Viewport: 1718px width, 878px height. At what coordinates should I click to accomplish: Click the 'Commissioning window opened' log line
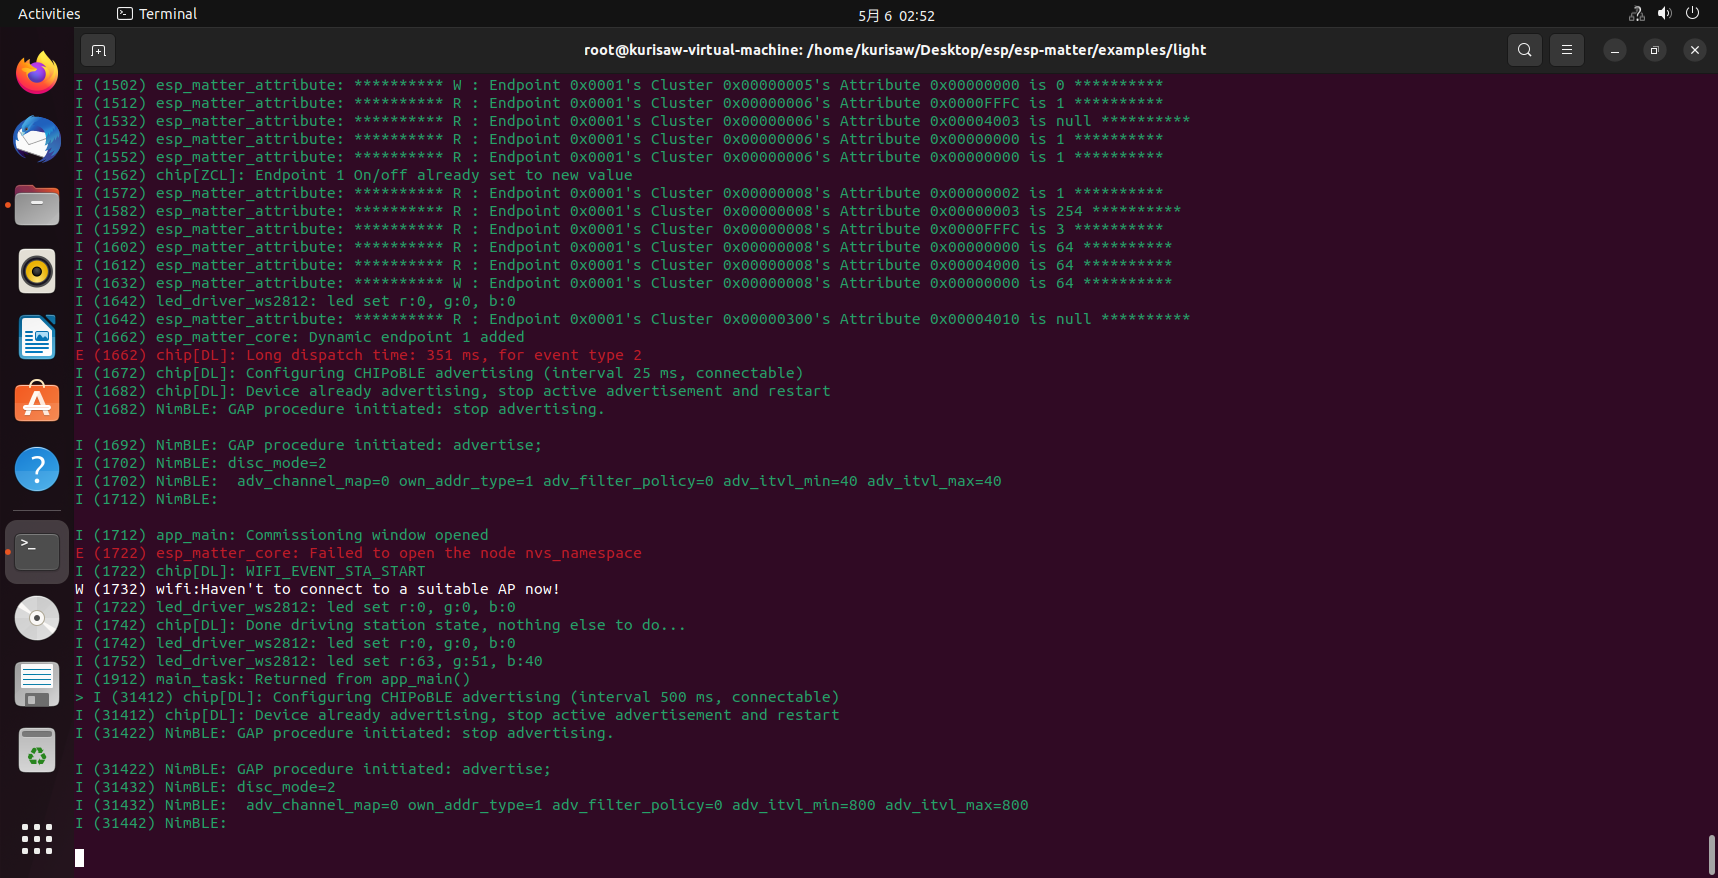(x=282, y=535)
